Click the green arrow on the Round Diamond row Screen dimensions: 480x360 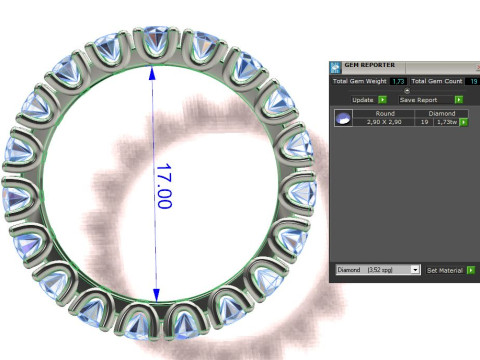(463, 122)
